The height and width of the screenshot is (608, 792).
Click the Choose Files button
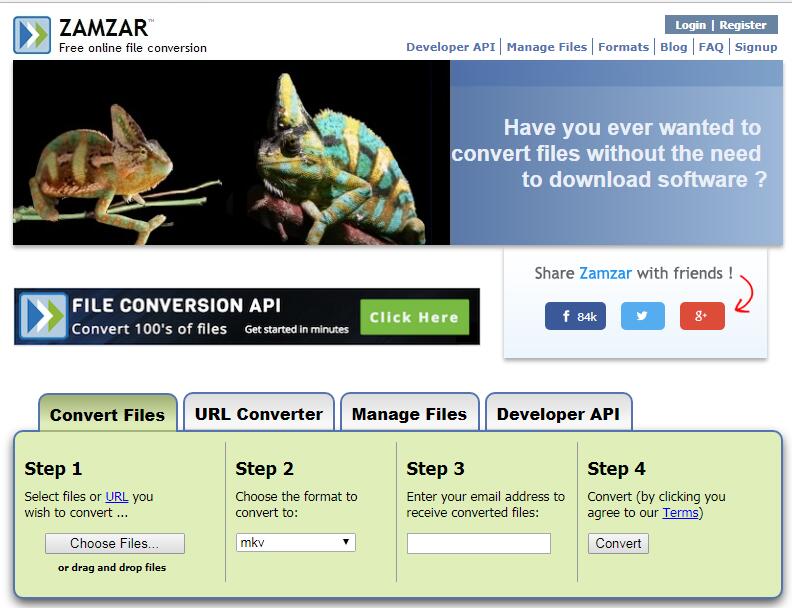115,543
